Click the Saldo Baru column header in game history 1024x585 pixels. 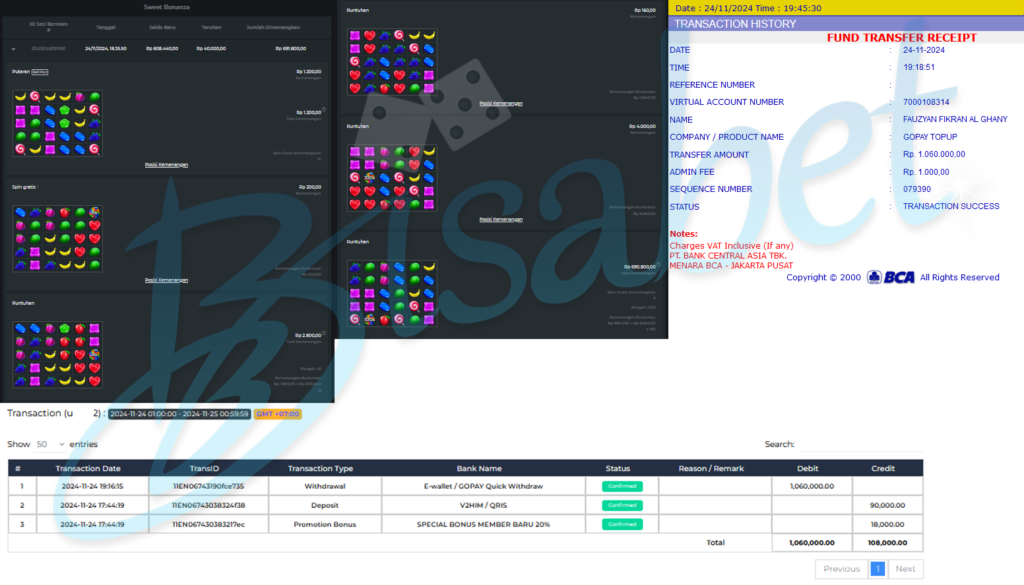[162, 27]
